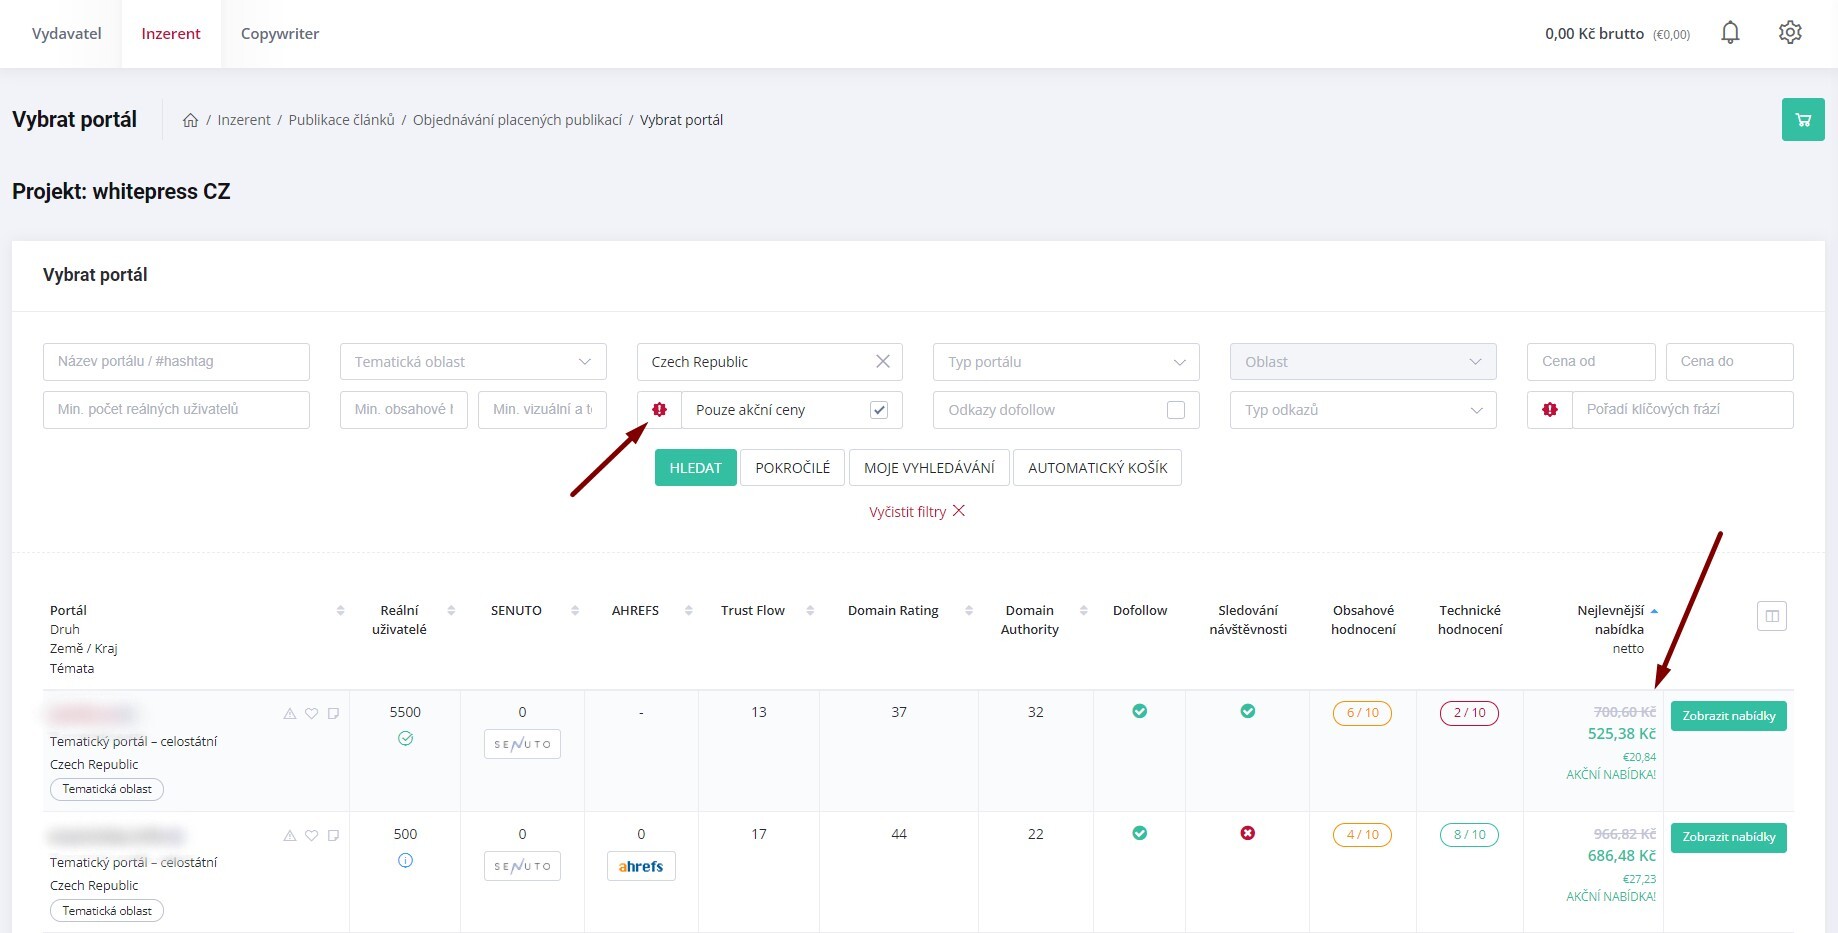Click the 6 / 10 content rating badge

point(1363,713)
